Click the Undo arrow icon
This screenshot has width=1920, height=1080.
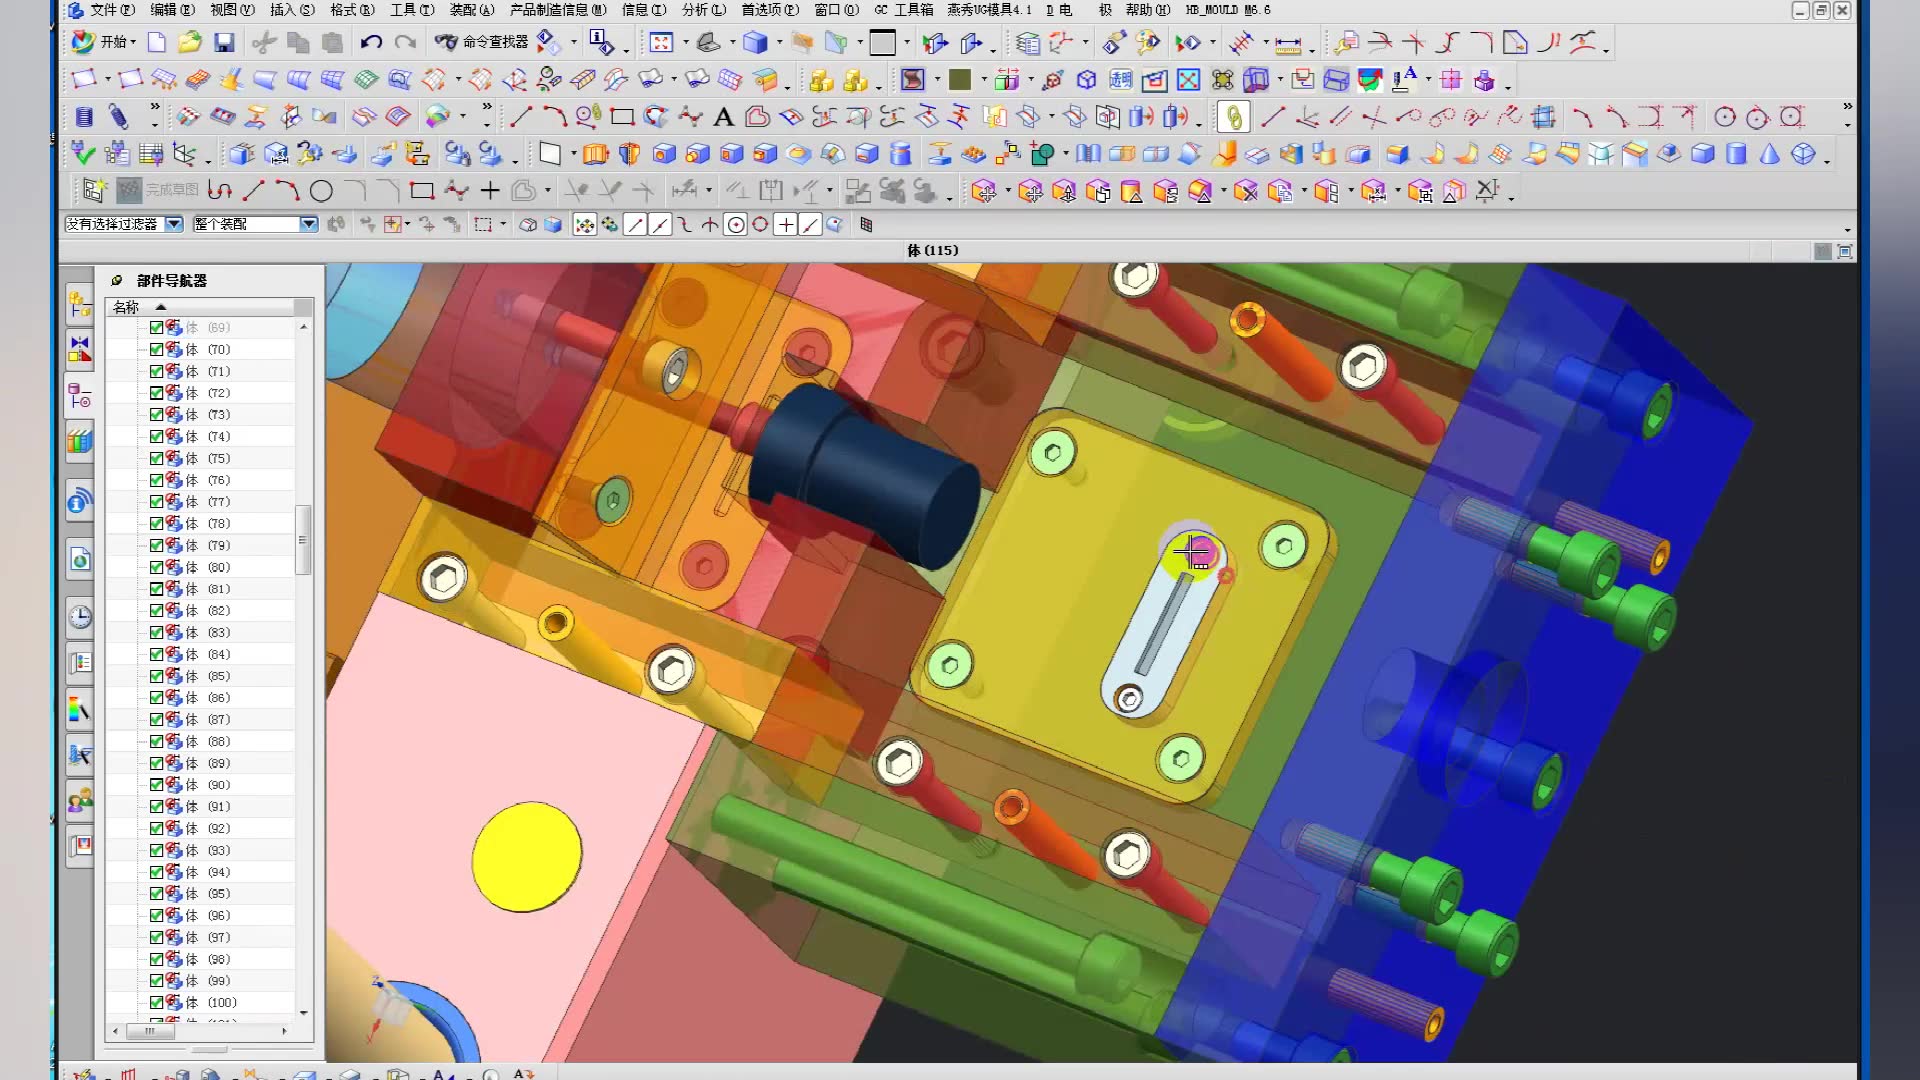(x=371, y=42)
